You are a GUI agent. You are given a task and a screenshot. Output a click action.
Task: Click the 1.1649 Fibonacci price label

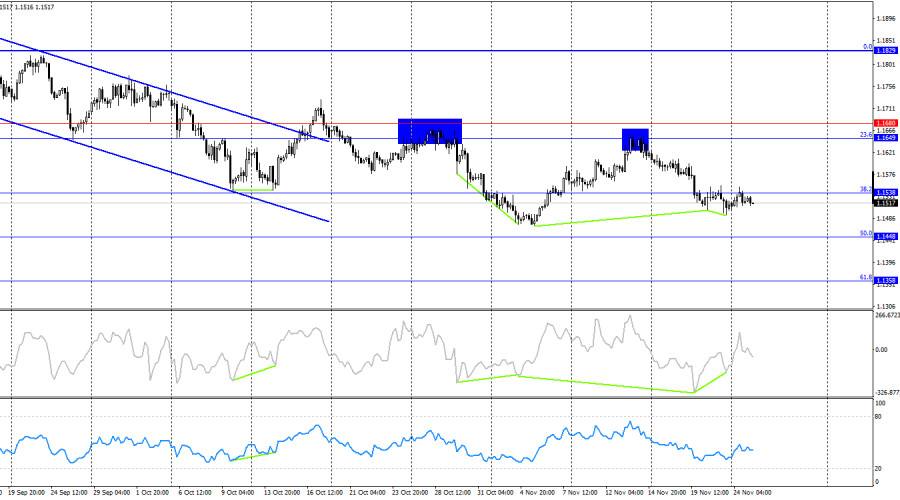coord(884,138)
